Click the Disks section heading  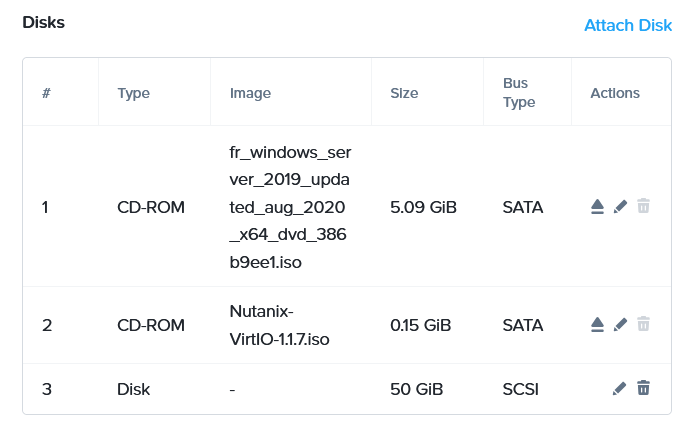(x=43, y=22)
